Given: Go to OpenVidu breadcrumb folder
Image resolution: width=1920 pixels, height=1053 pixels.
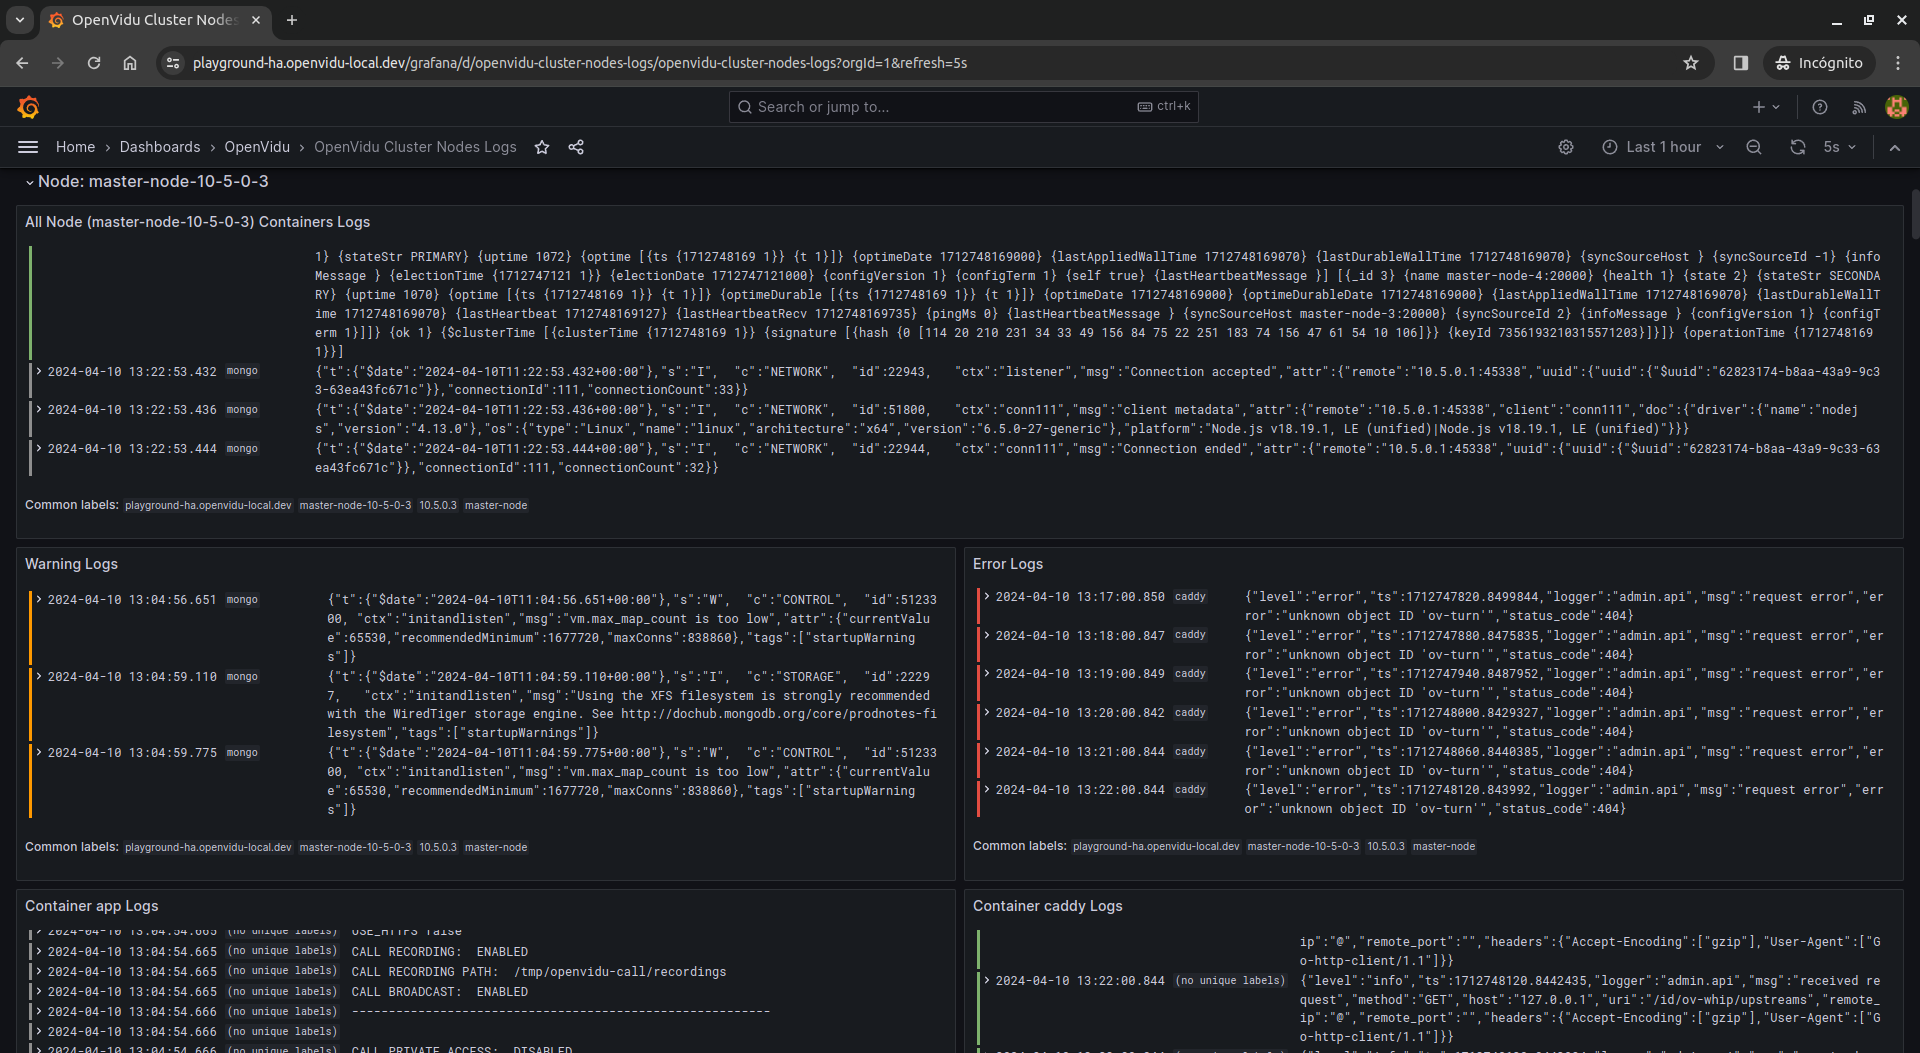Looking at the screenshot, I should (x=257, y=147).
